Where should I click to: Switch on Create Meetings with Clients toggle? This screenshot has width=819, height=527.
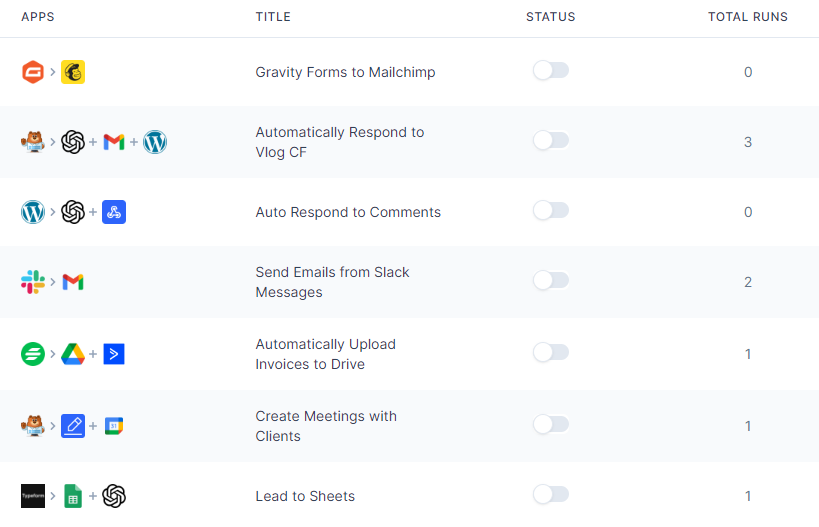[x=551, y=425]
